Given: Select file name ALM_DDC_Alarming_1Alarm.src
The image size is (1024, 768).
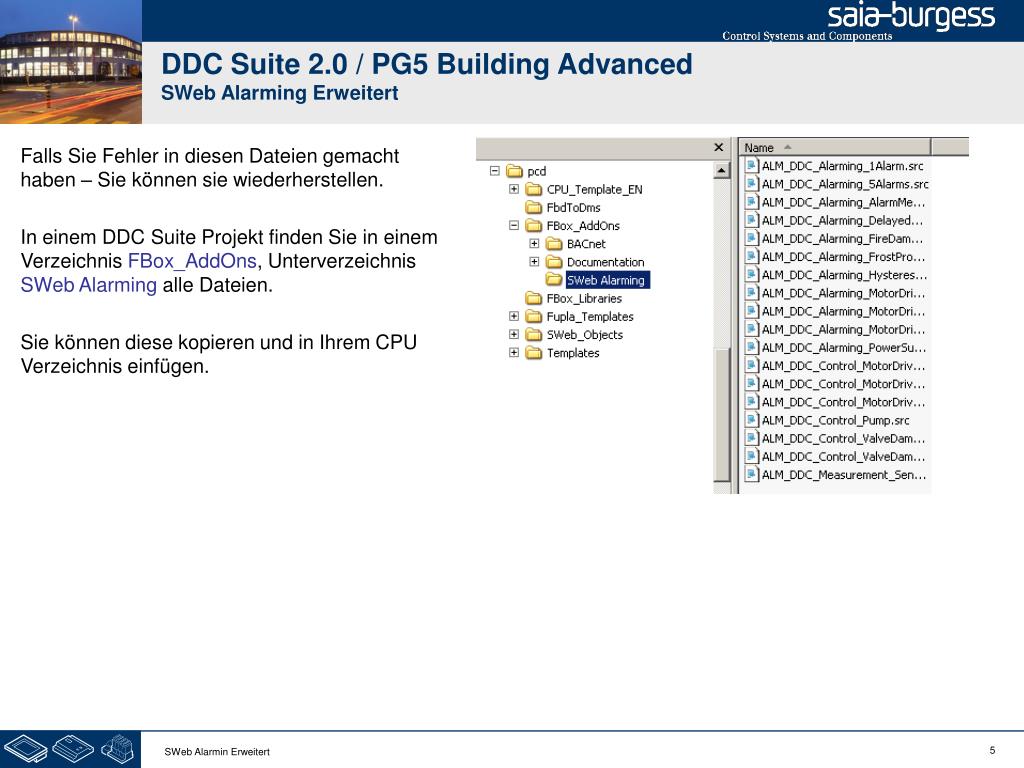Looking at the screenshot, I should 842,166.
